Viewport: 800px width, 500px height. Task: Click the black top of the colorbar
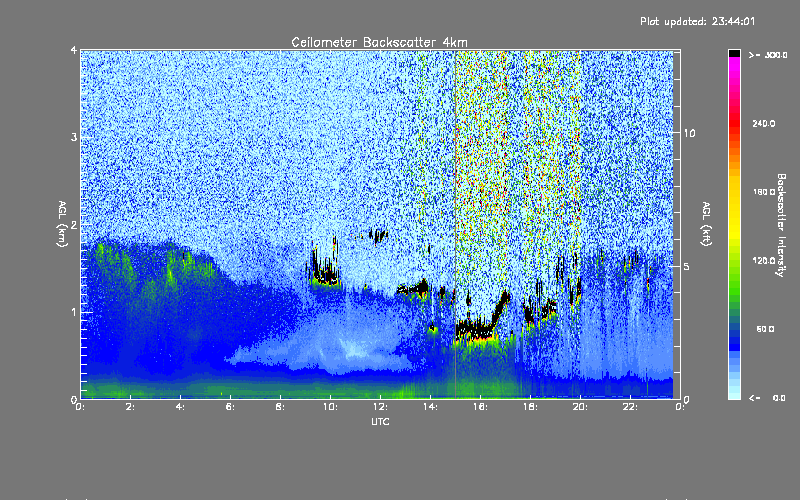tap(734, 53)
